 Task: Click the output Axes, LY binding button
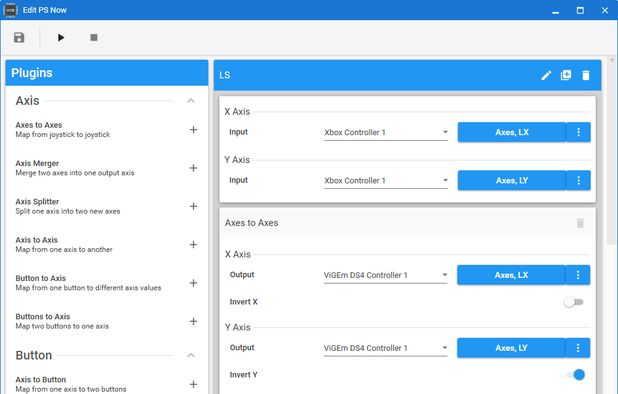(x=511, y=348)
